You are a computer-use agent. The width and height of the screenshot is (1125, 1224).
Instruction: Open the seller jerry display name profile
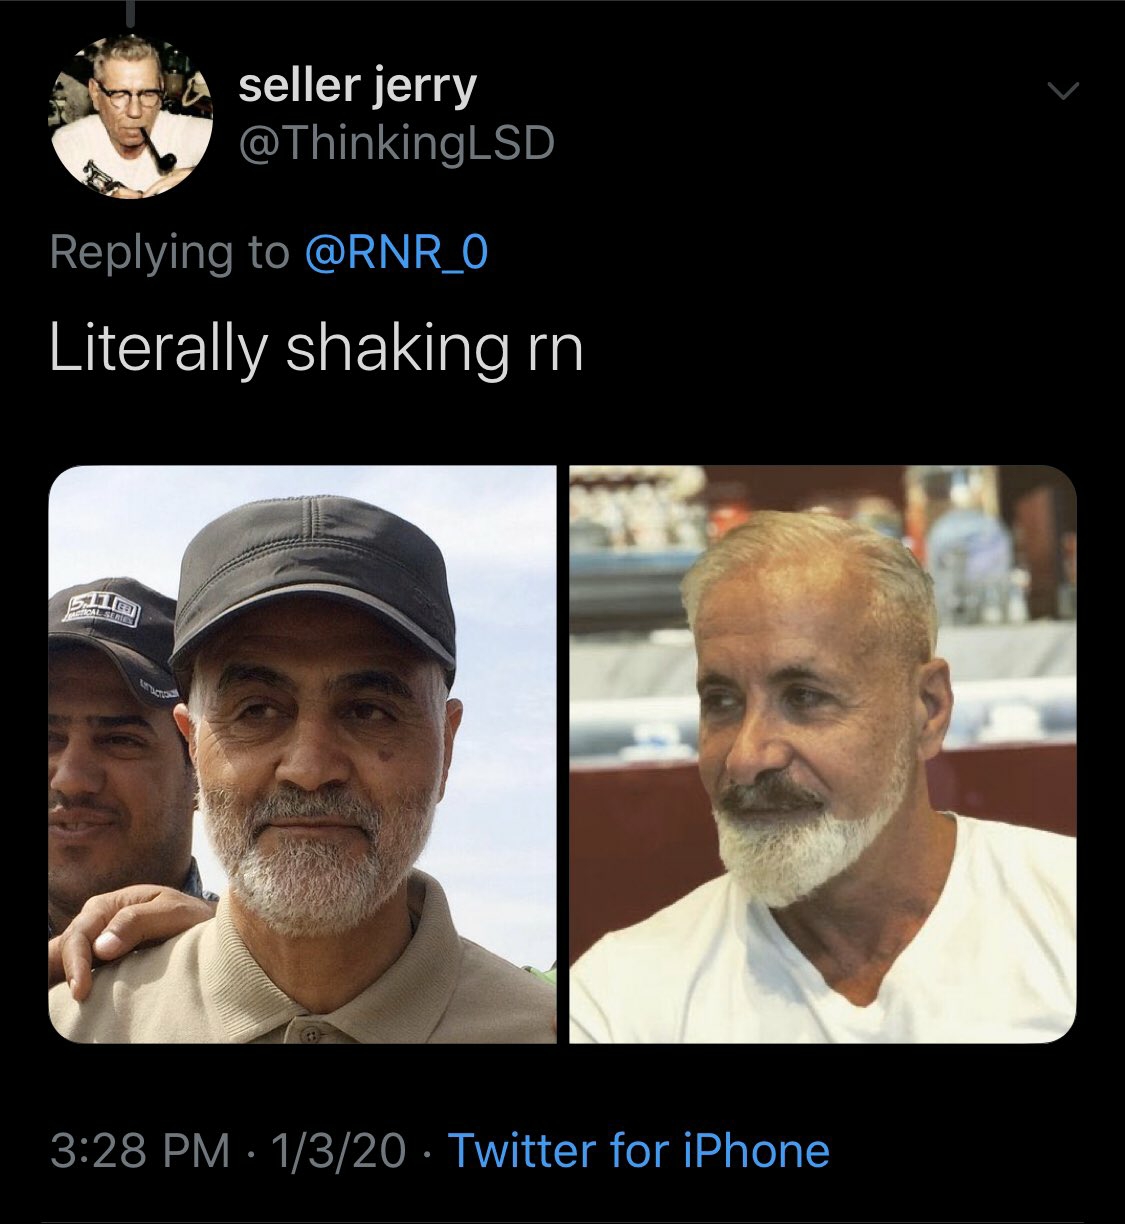click(357, 86)
